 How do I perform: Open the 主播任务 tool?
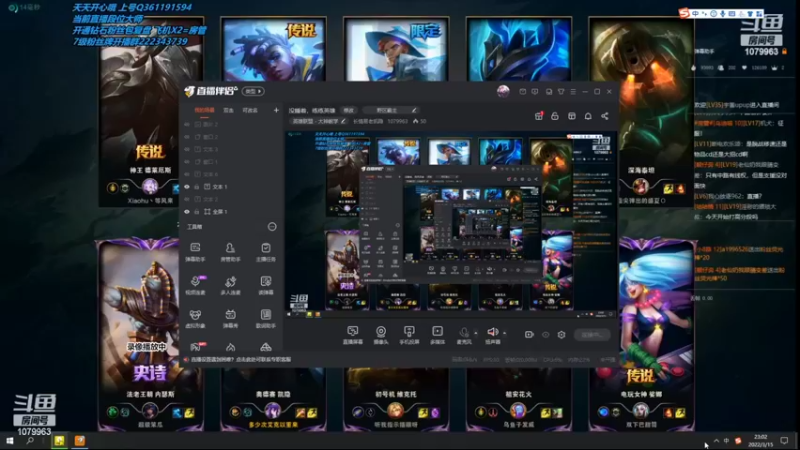pos(265,252)
